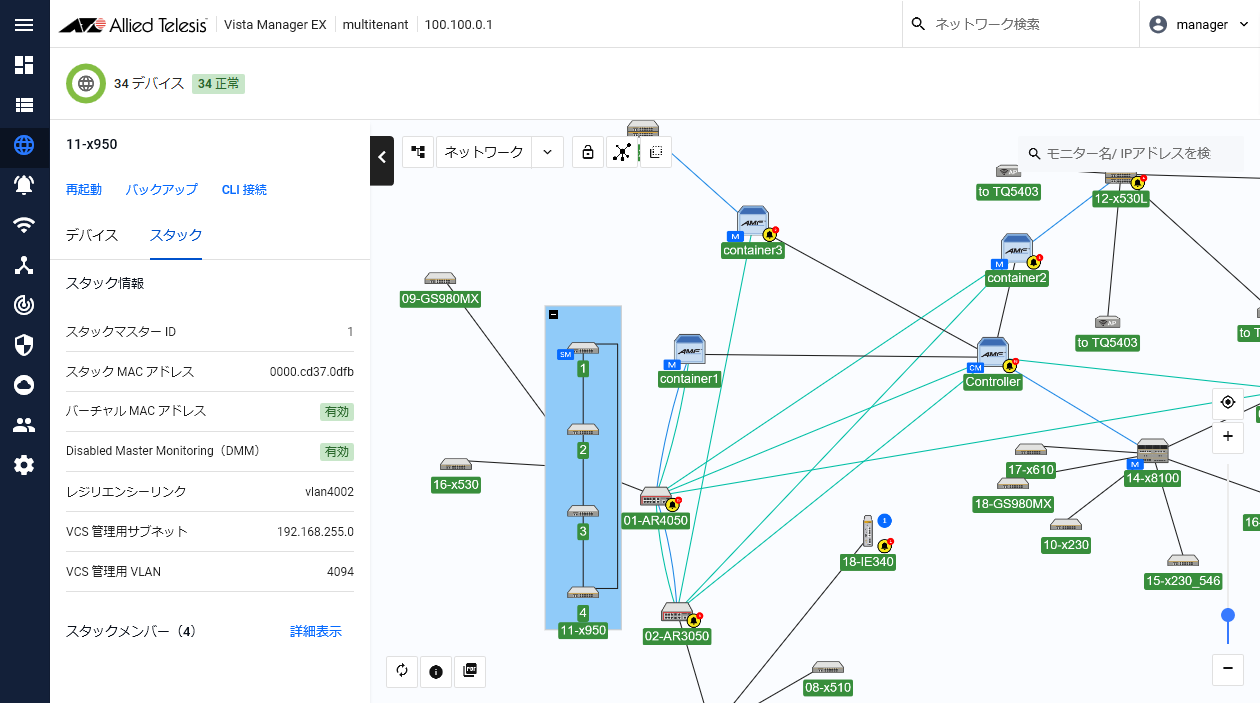The image size is (1260, 703).
Task: Switch to the デバイス tab
Action: click(92, 235)
